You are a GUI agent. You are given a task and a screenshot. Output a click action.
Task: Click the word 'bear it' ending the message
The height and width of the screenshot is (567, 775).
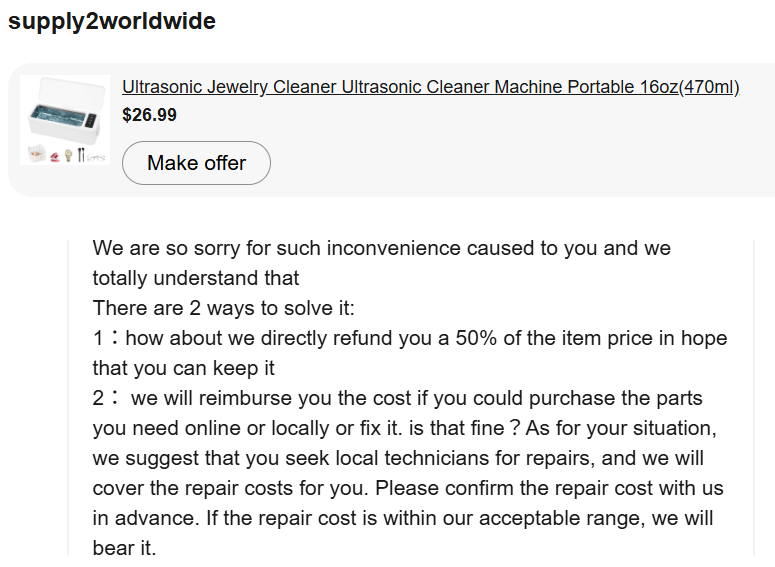(x=124, y=548)
